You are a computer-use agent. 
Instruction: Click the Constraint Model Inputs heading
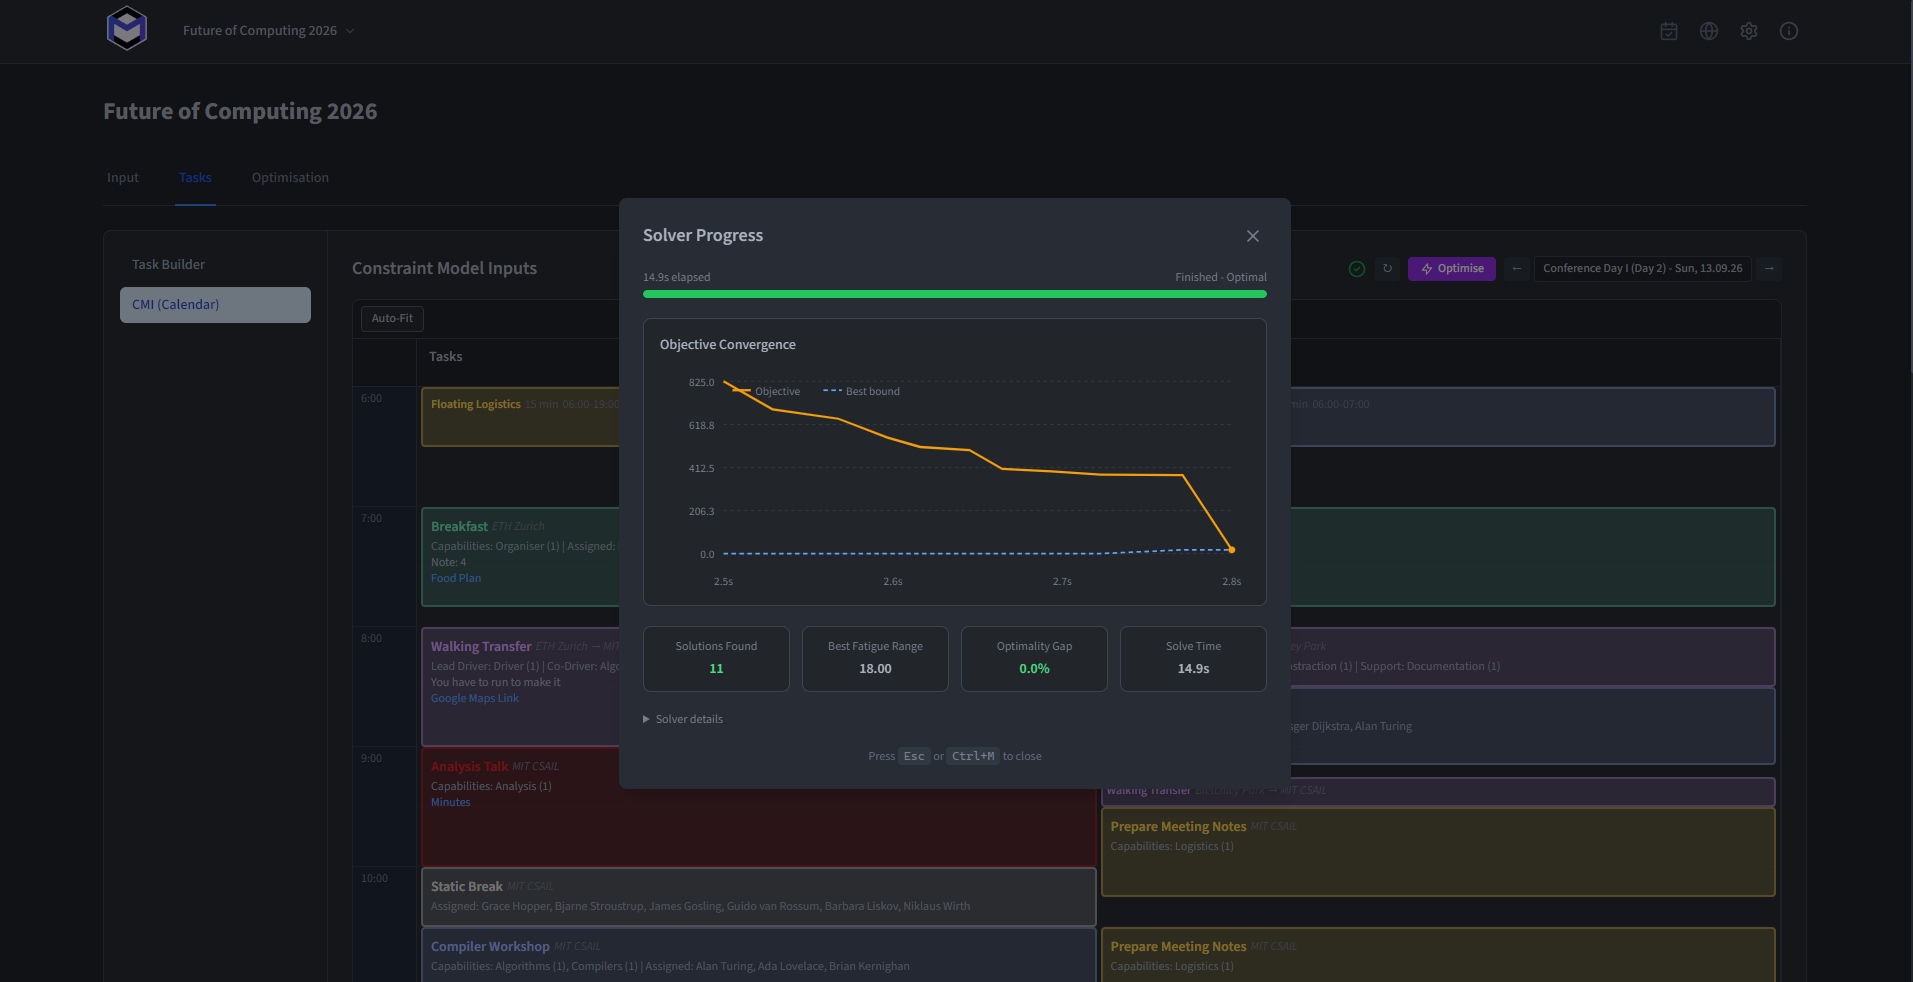point(445,268)
